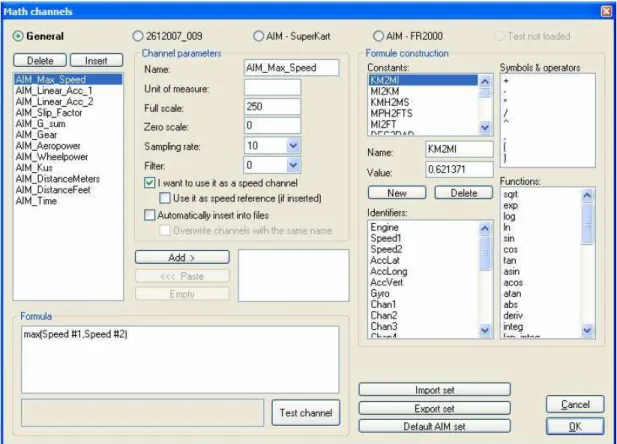Click the Import set button
617x444 pixels.
pyautogui.click(x=434, y=390)
